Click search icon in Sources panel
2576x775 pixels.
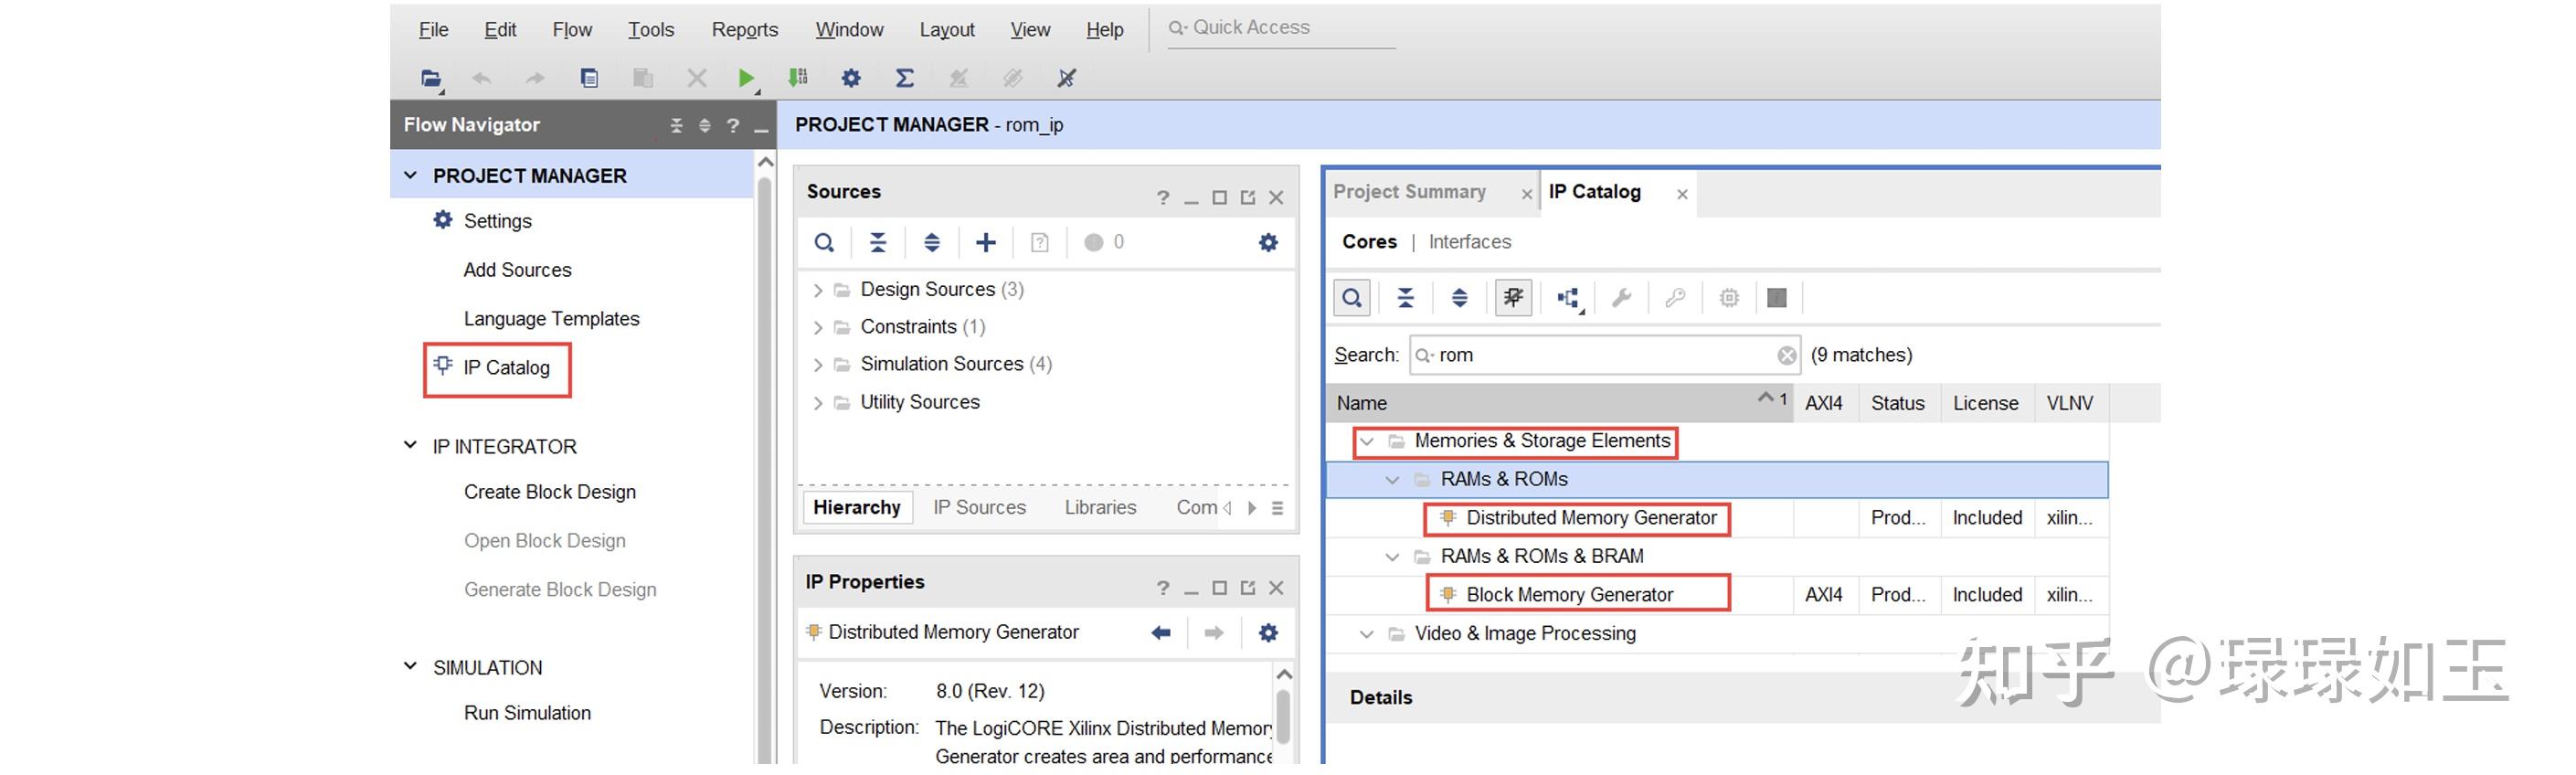tap(824, 243)
